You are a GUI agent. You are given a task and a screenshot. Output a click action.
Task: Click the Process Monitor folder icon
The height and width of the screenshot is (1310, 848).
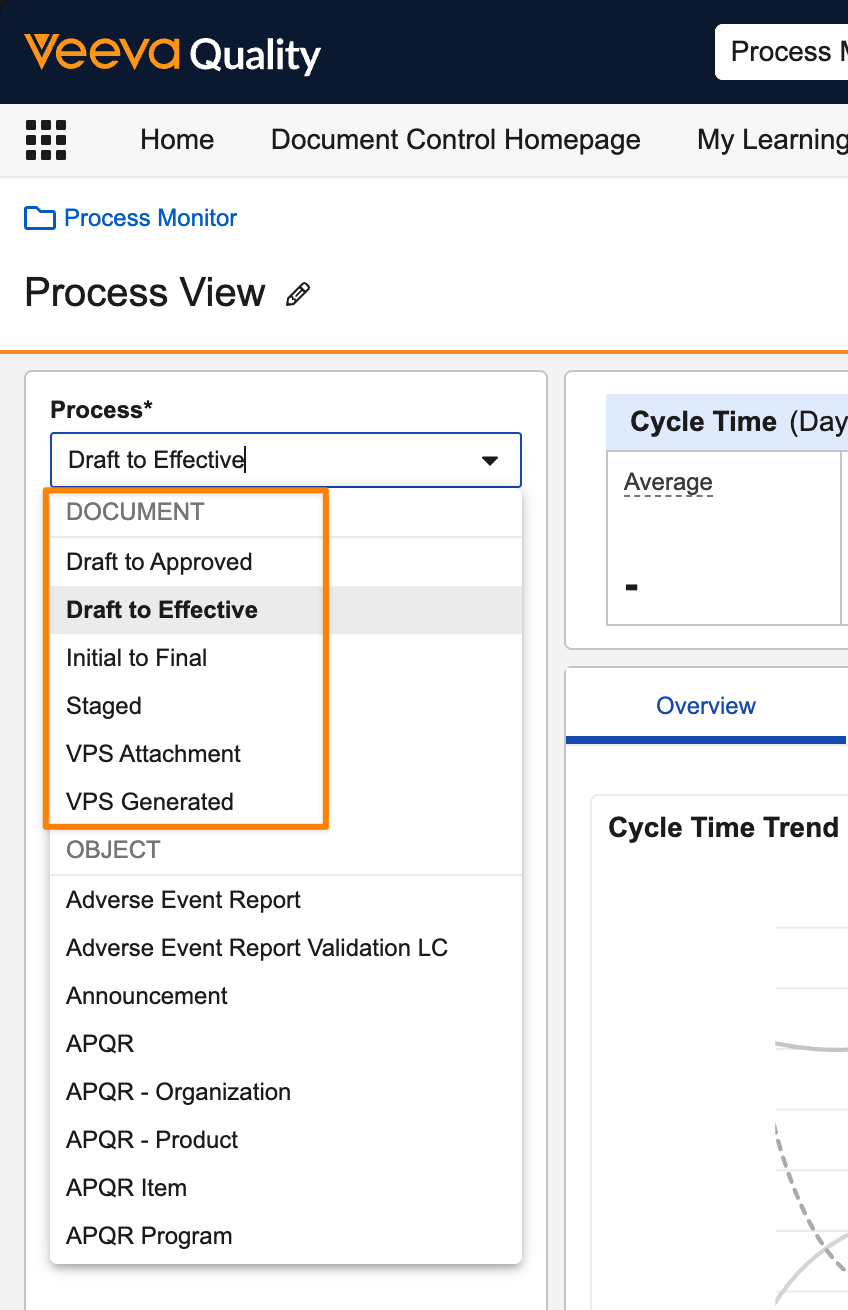tap(39, 218)
